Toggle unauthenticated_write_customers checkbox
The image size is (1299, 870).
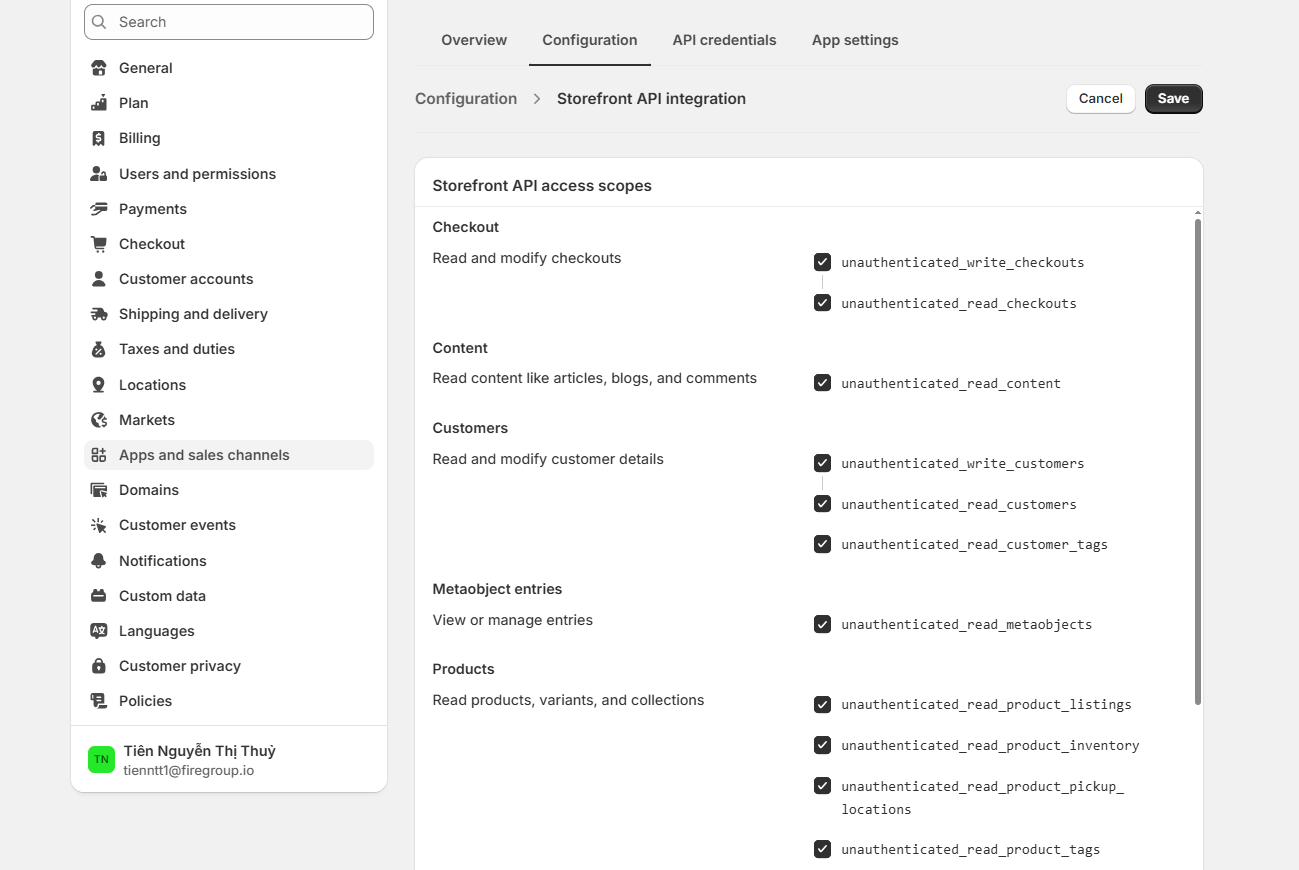[x=822, y=463]
